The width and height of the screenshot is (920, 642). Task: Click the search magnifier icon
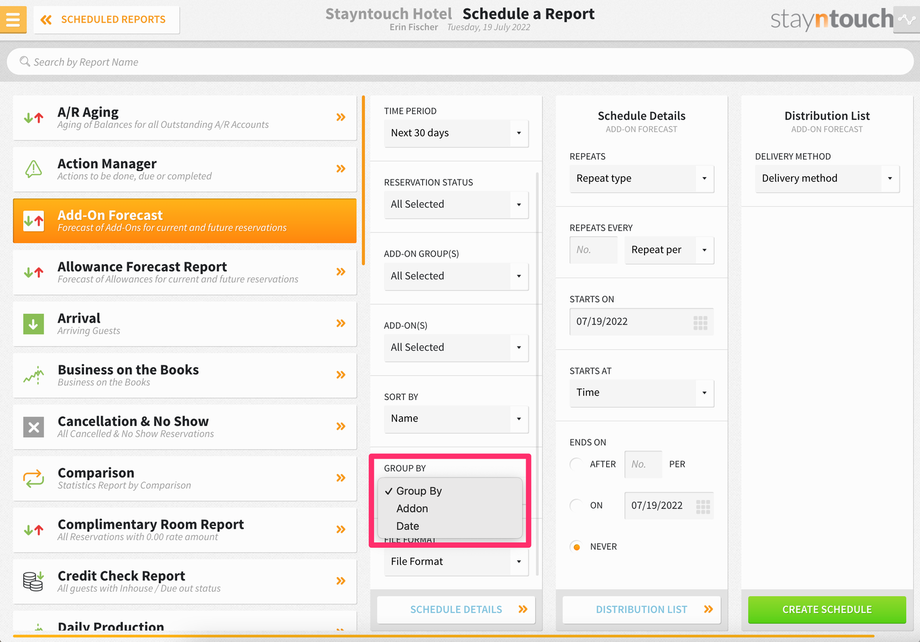(25, 62)
